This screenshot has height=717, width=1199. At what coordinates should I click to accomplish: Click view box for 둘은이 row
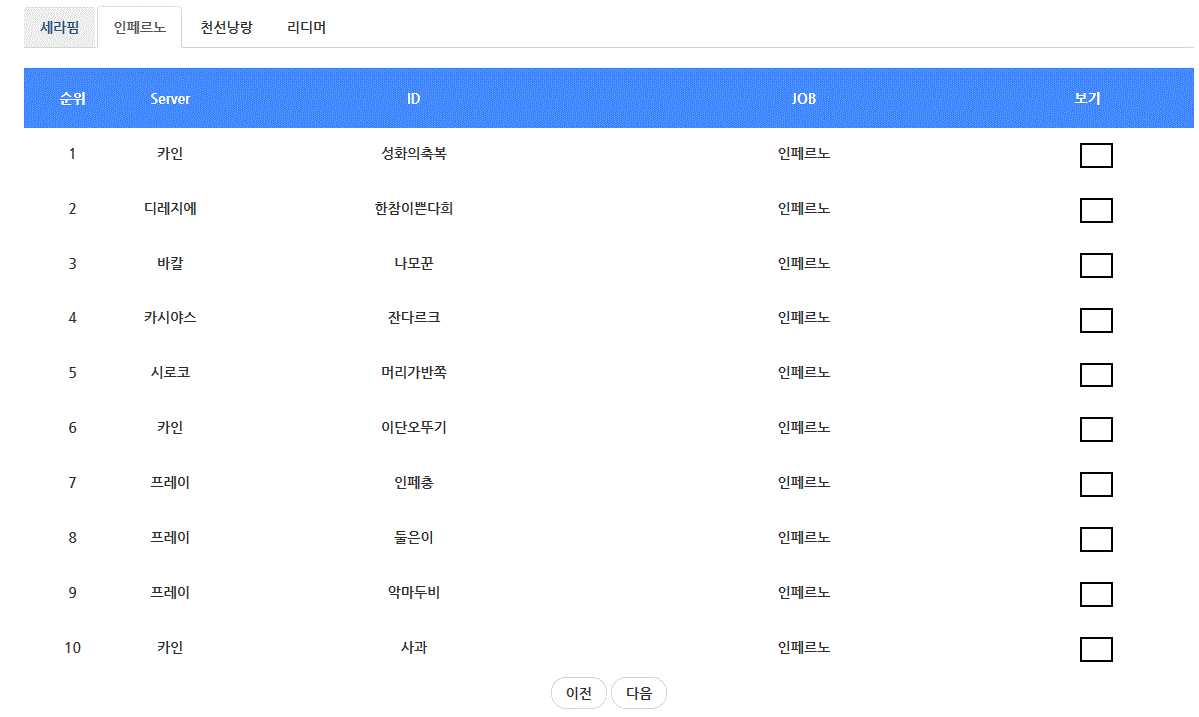click(1096, 540)
